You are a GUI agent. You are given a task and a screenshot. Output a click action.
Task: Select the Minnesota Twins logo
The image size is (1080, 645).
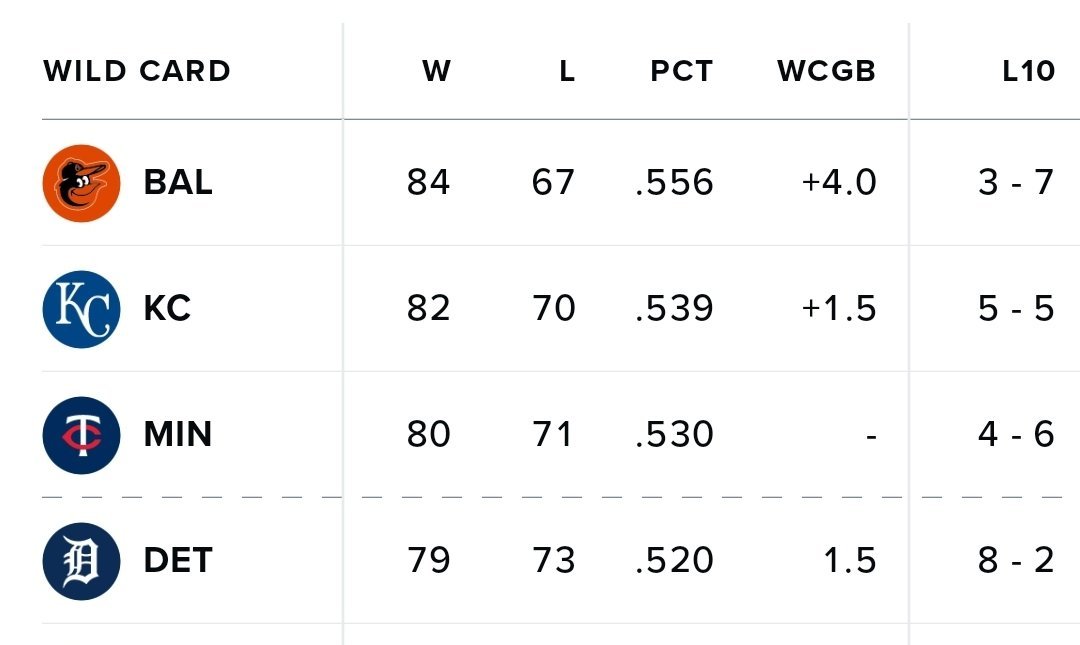tap(81, 435)
